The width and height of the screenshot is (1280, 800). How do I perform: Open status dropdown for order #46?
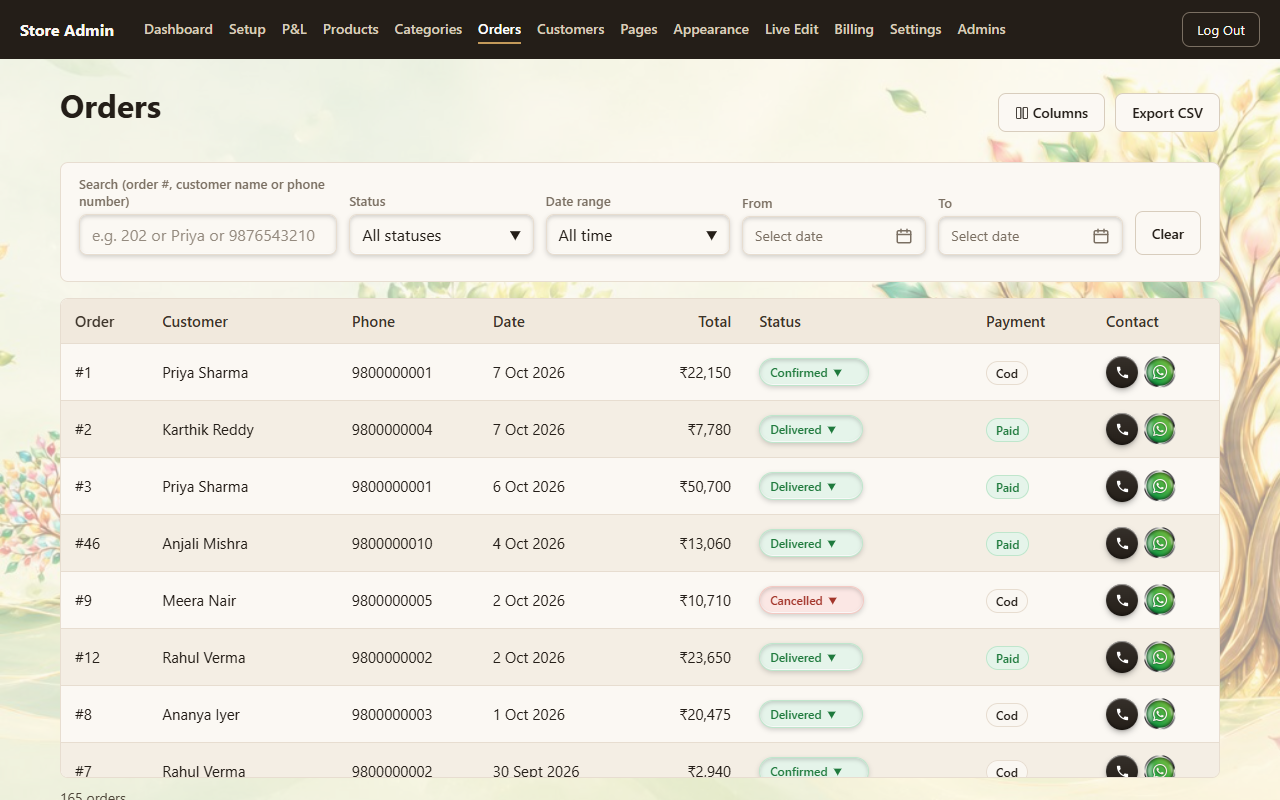[x=811, y=544]
